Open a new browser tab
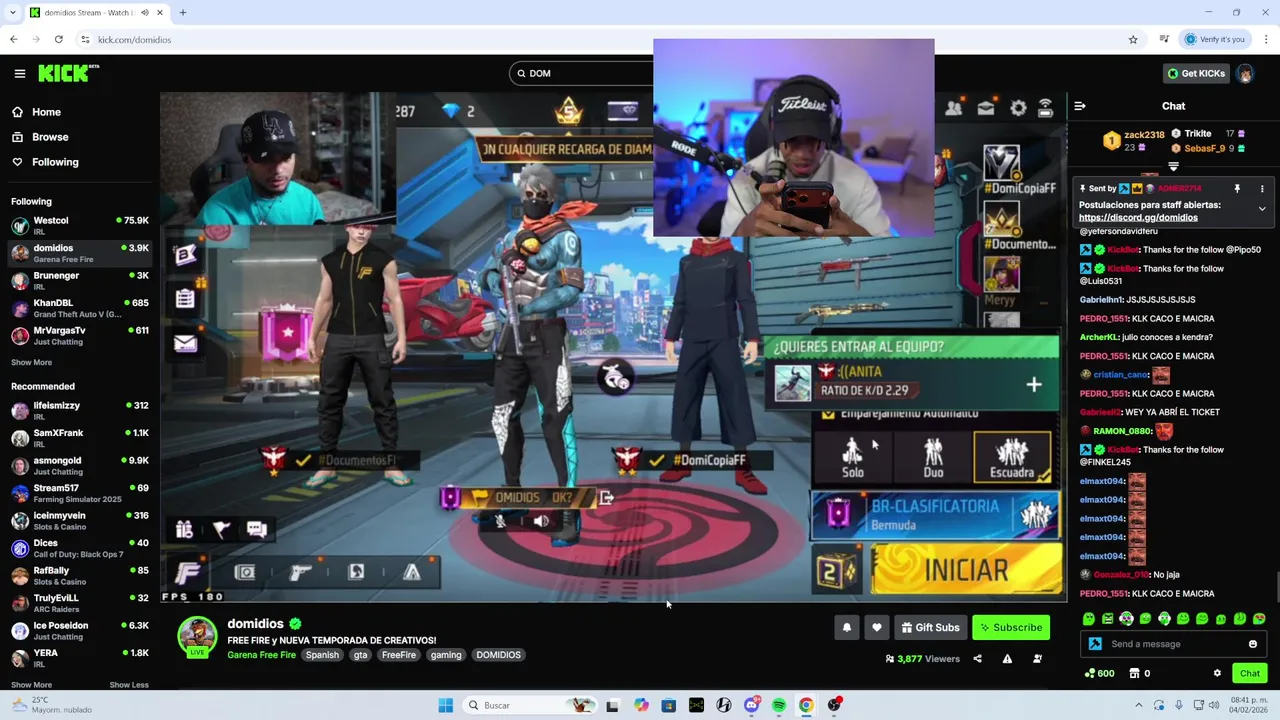The image size is (1280, 720). (183, 12)
